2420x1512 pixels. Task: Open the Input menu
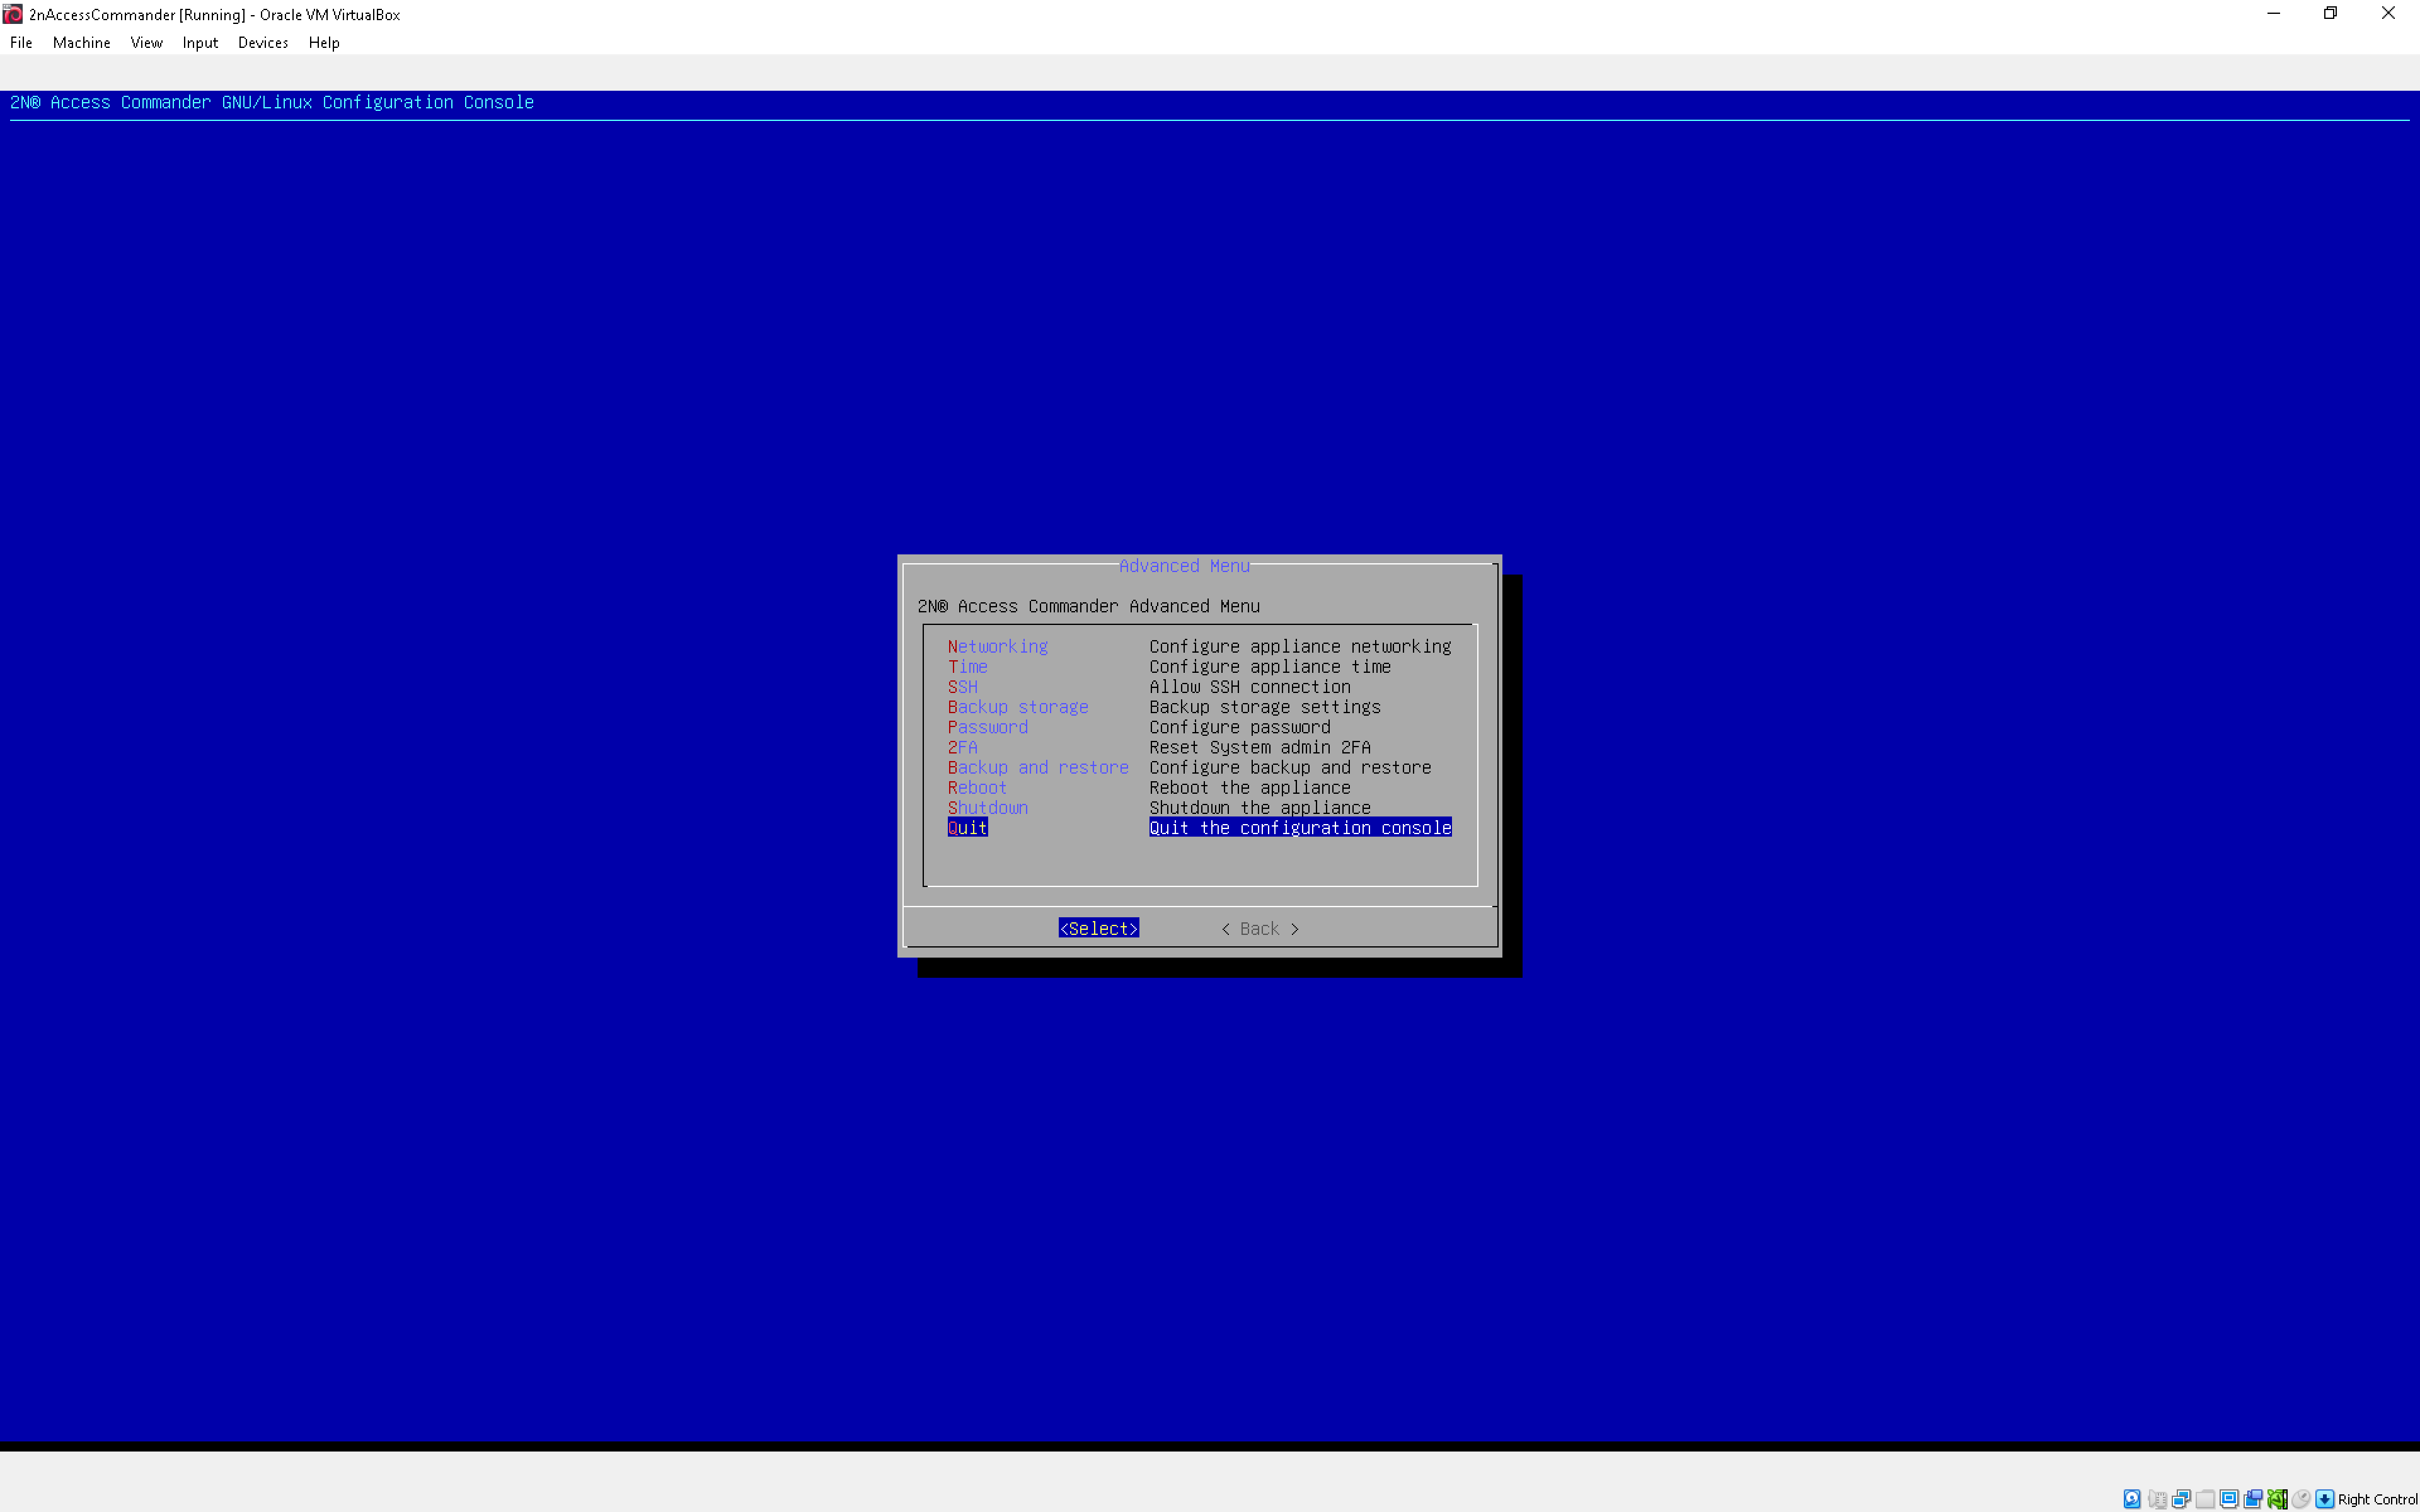click(x=200, y=43)
